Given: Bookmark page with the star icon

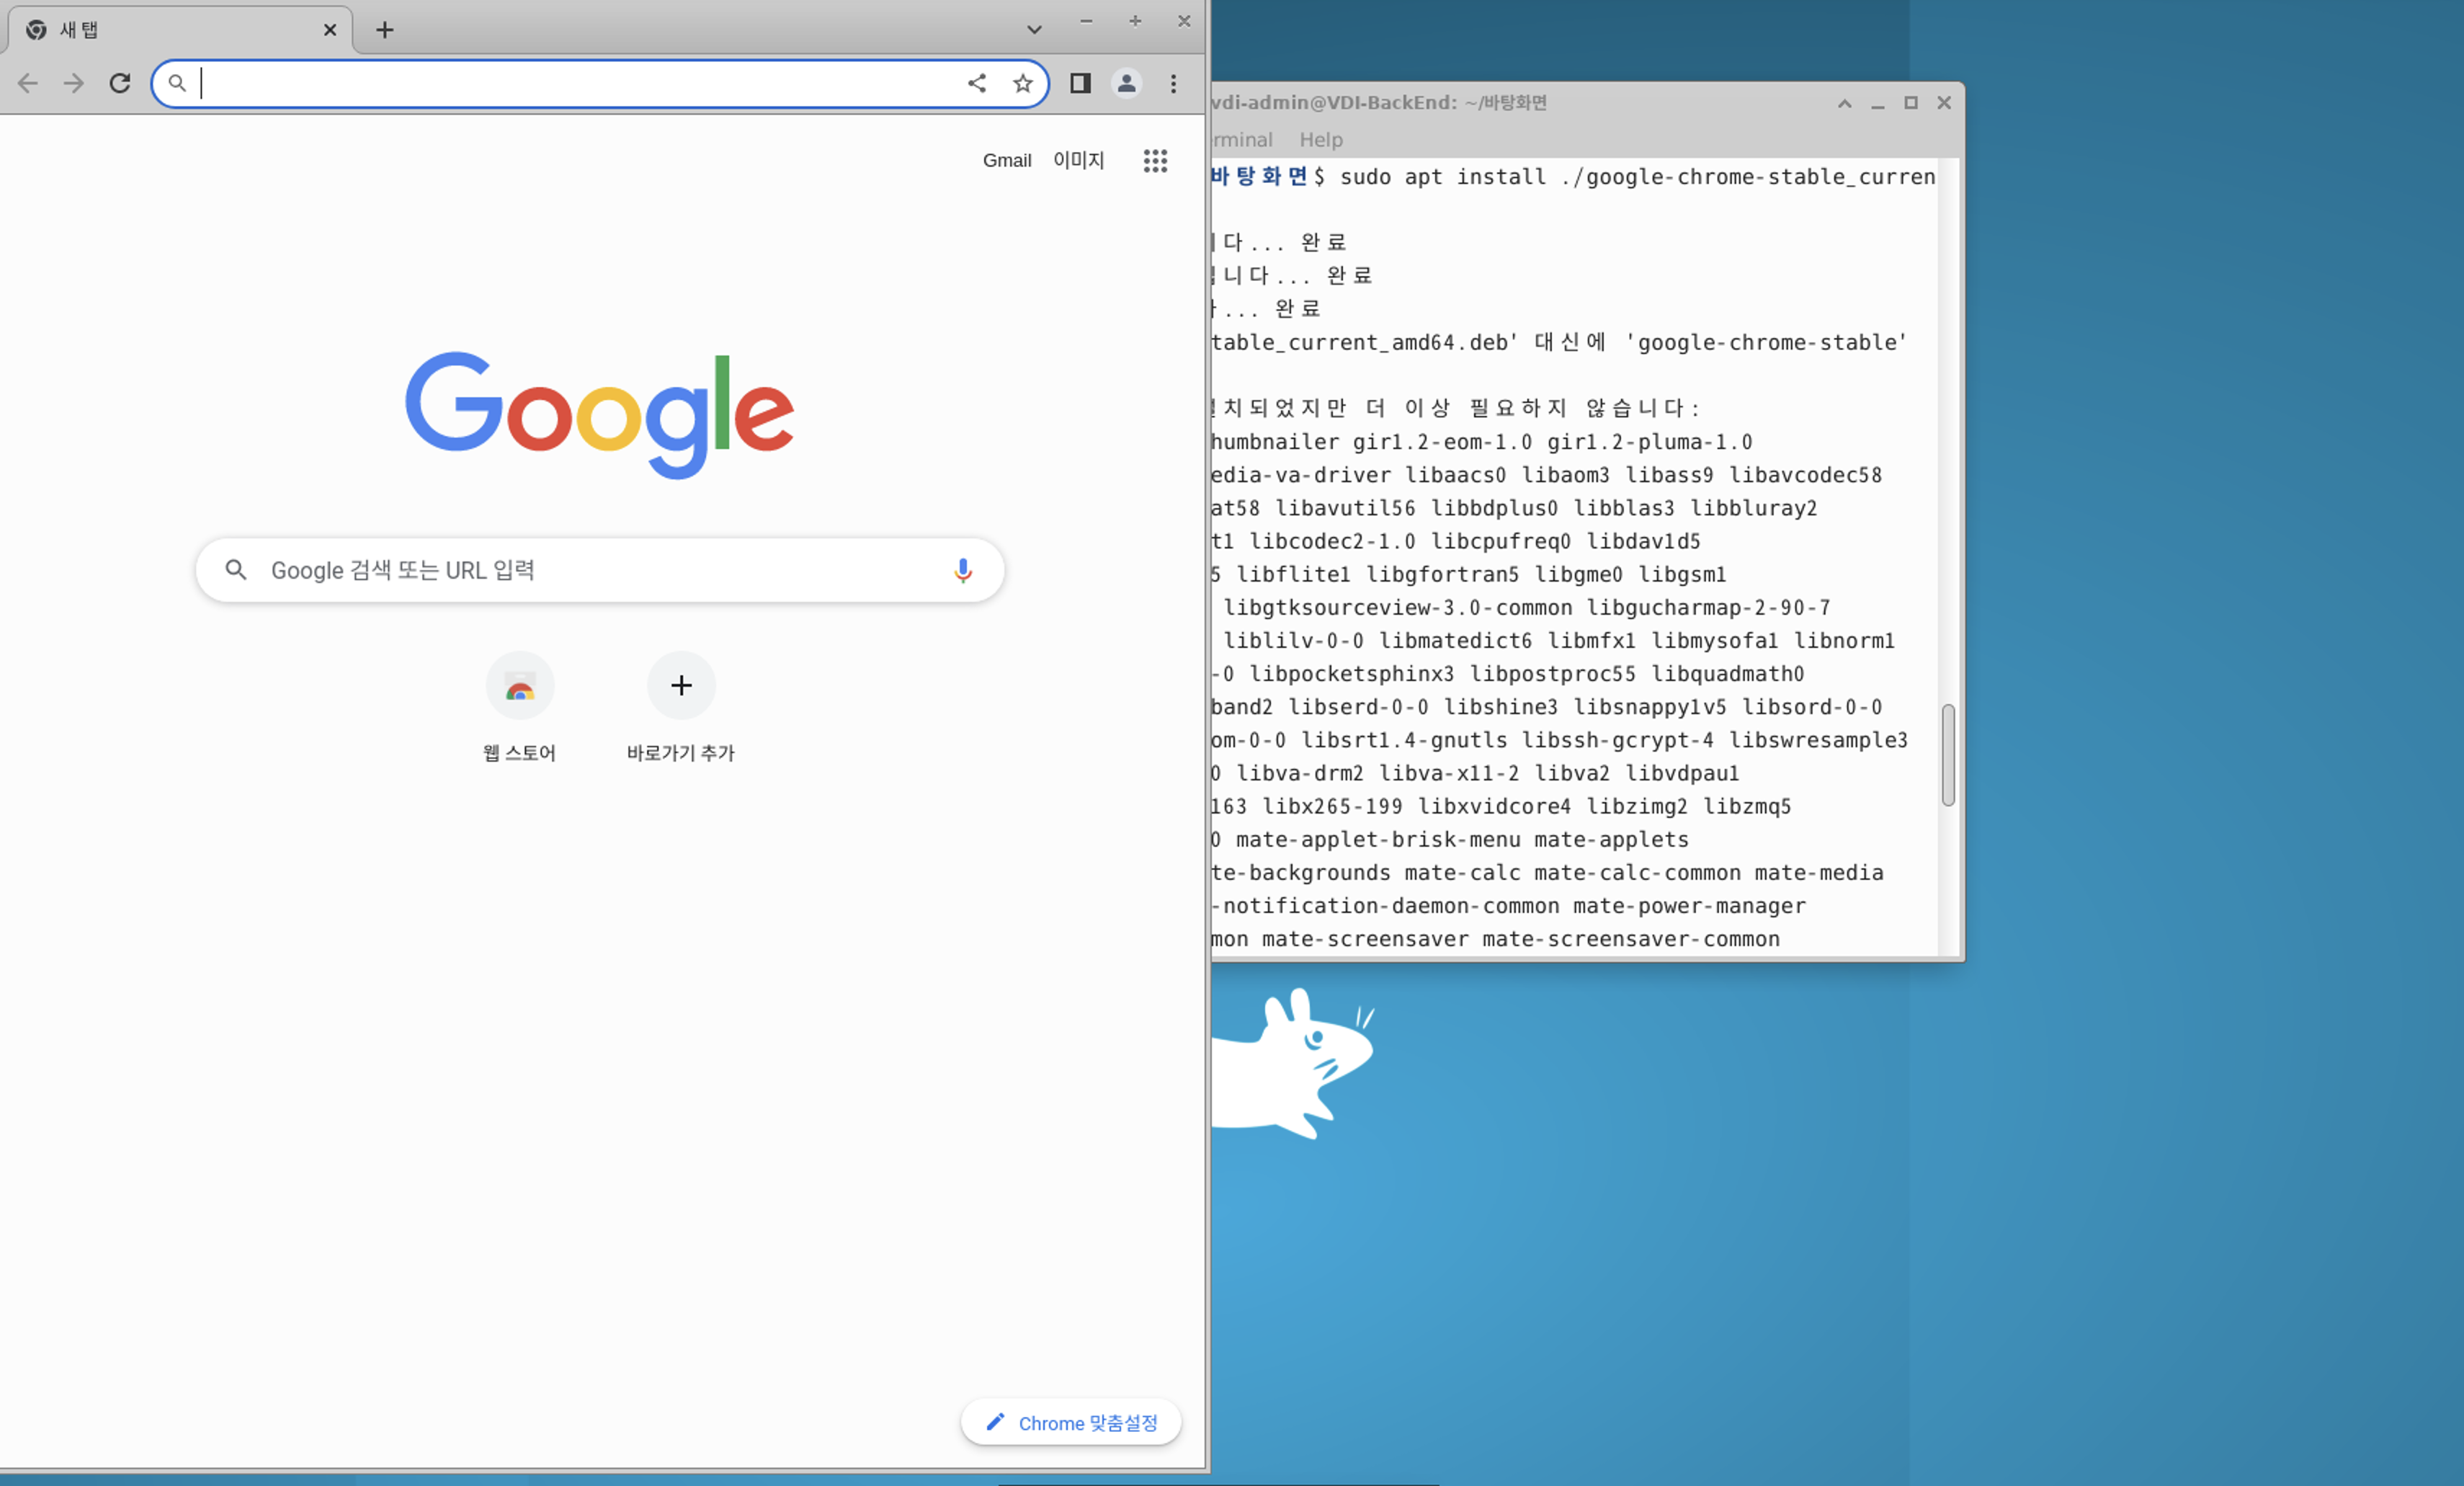Looking at the screenshot, I should [x=1022, y=83].
